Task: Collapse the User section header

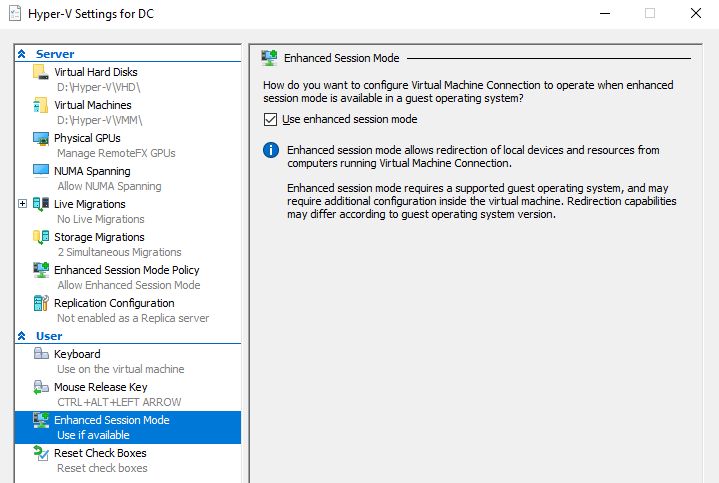Action: (x=22, y=336)
